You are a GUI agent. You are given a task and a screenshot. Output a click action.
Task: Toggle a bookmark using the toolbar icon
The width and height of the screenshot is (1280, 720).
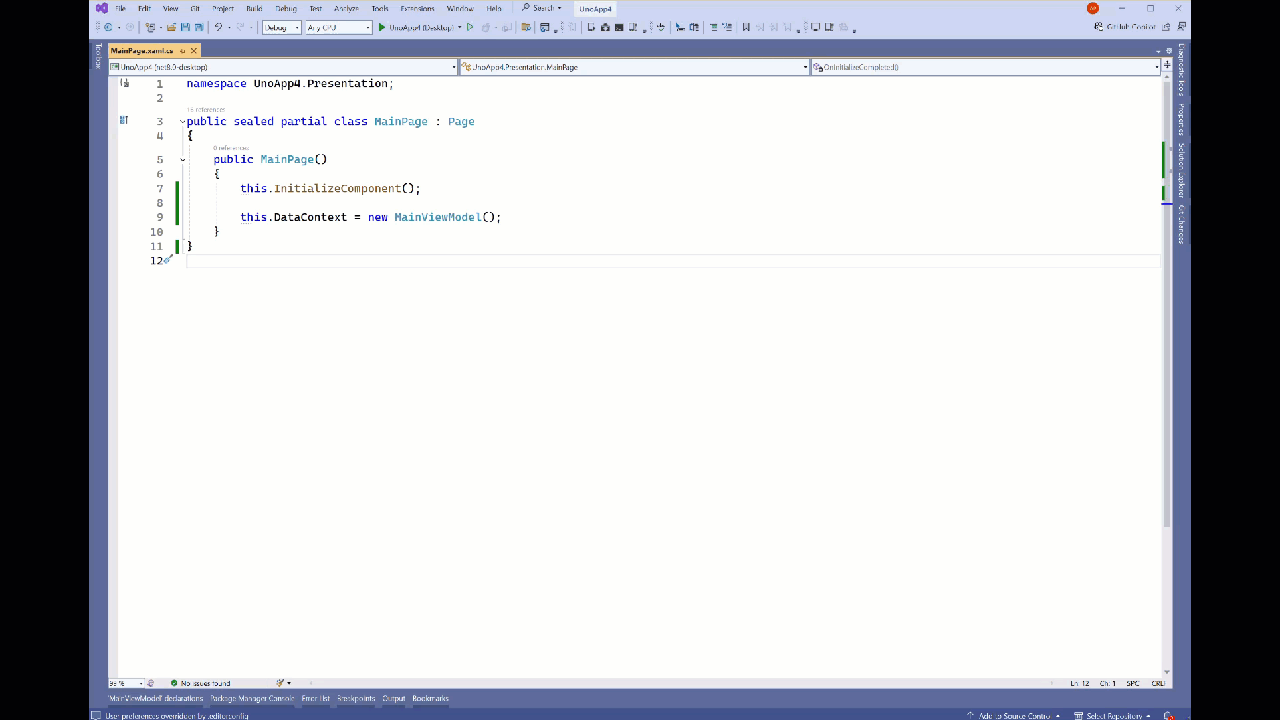coord(746,27)
